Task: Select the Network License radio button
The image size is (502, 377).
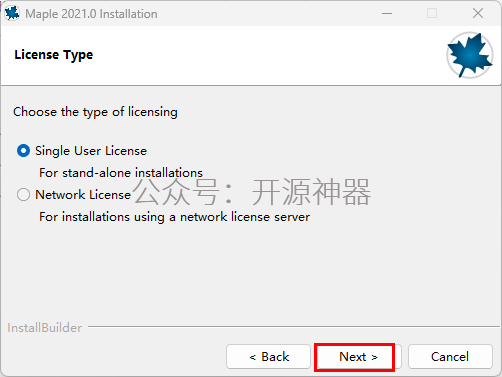Action: tap(23, 194)
